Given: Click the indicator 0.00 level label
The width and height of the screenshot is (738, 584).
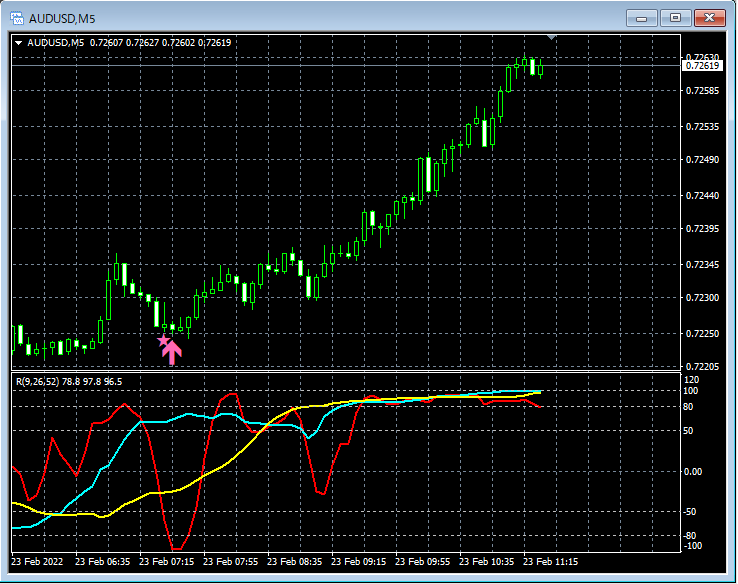Looking at the screenshot, I should click(692, 472).
